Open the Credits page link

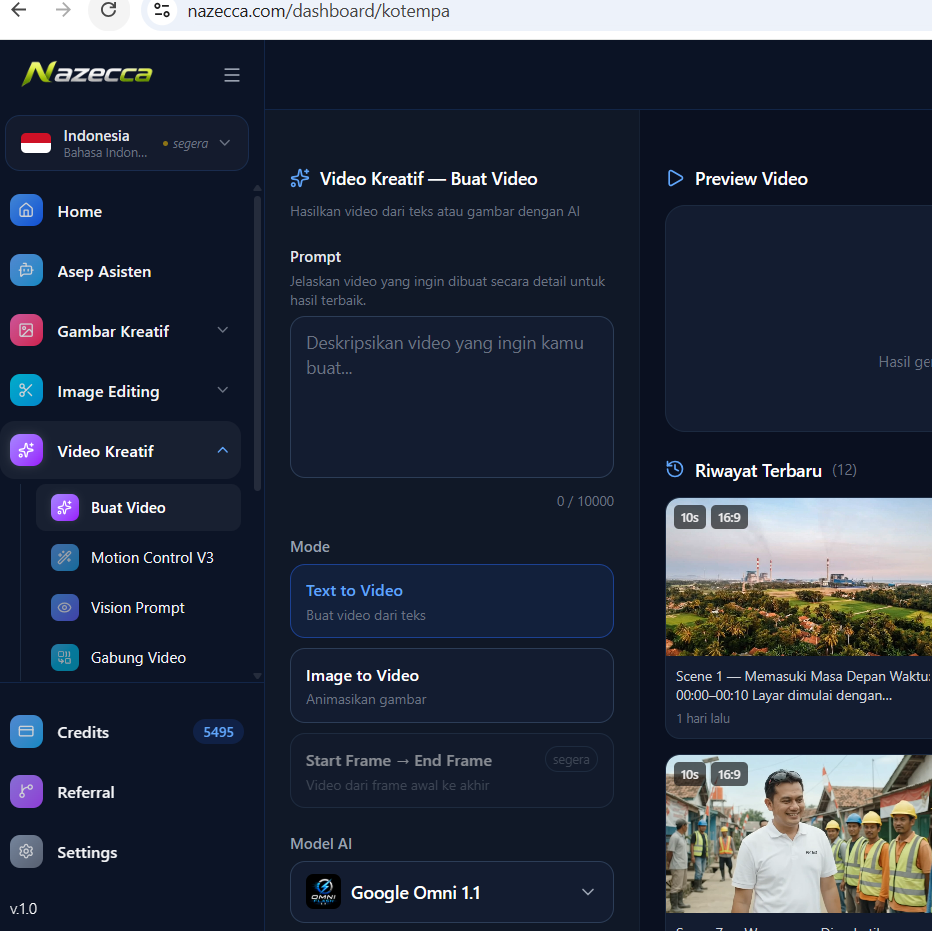click(x=83, y=732)
